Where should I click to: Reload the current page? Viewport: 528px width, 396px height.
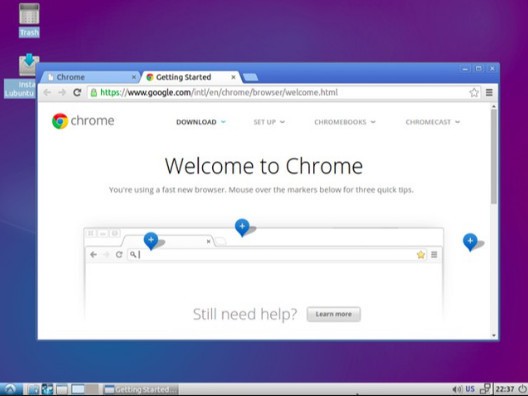(77, 92)
